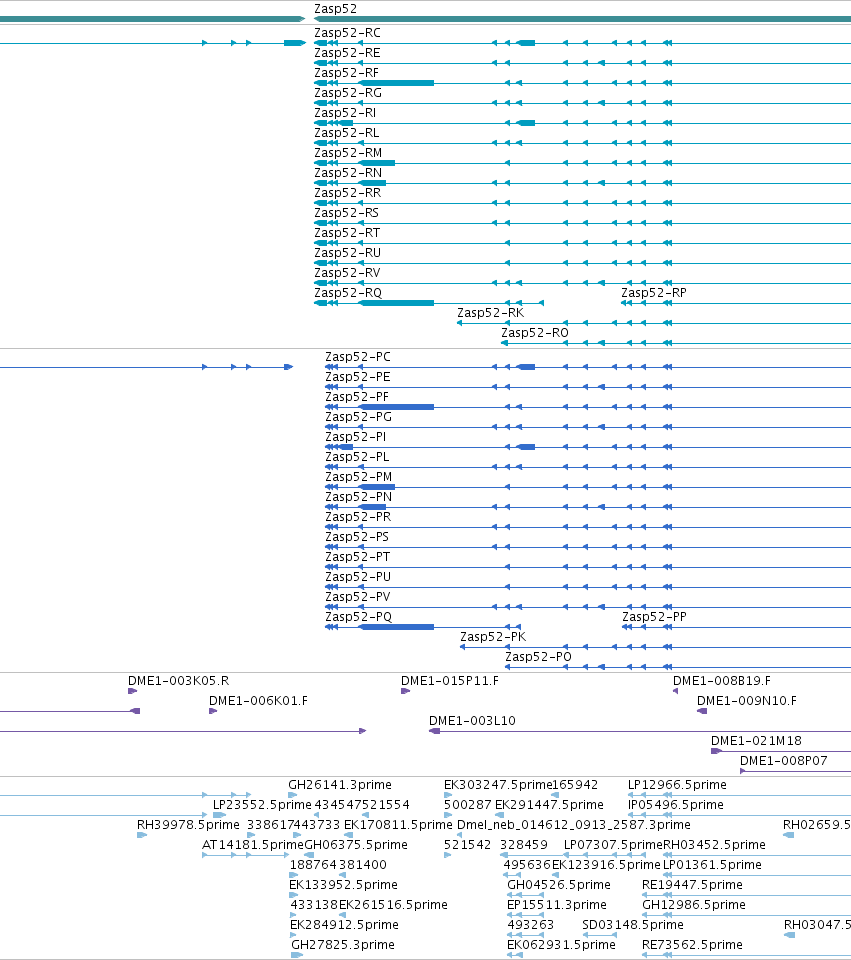Viewport: 851px width, 960px height.
Task: Select the Zasp52-RK transcript label
Action: [490, 313]
